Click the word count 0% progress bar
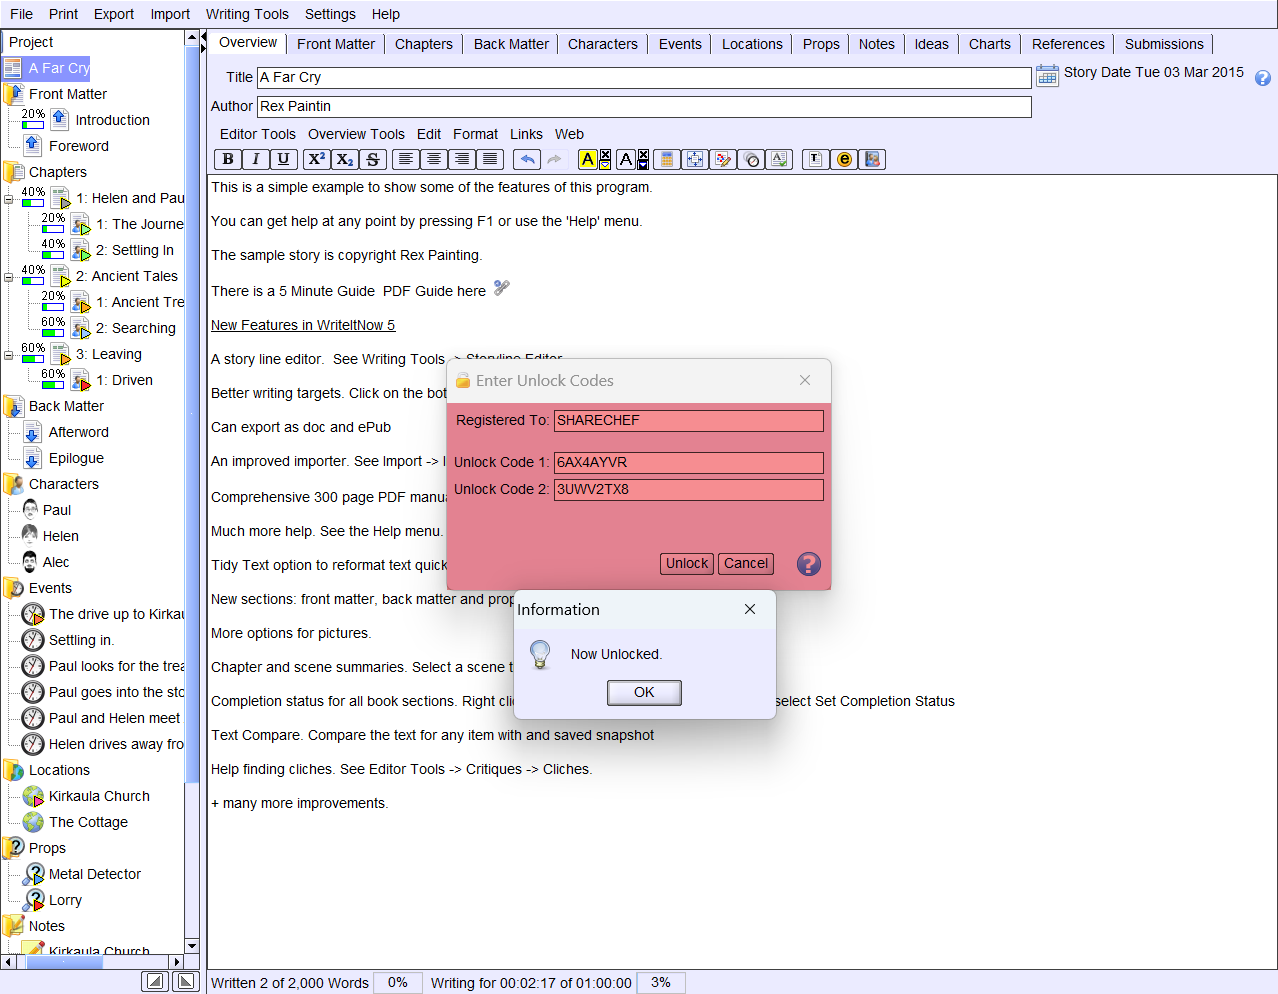 tap(398, 983)
